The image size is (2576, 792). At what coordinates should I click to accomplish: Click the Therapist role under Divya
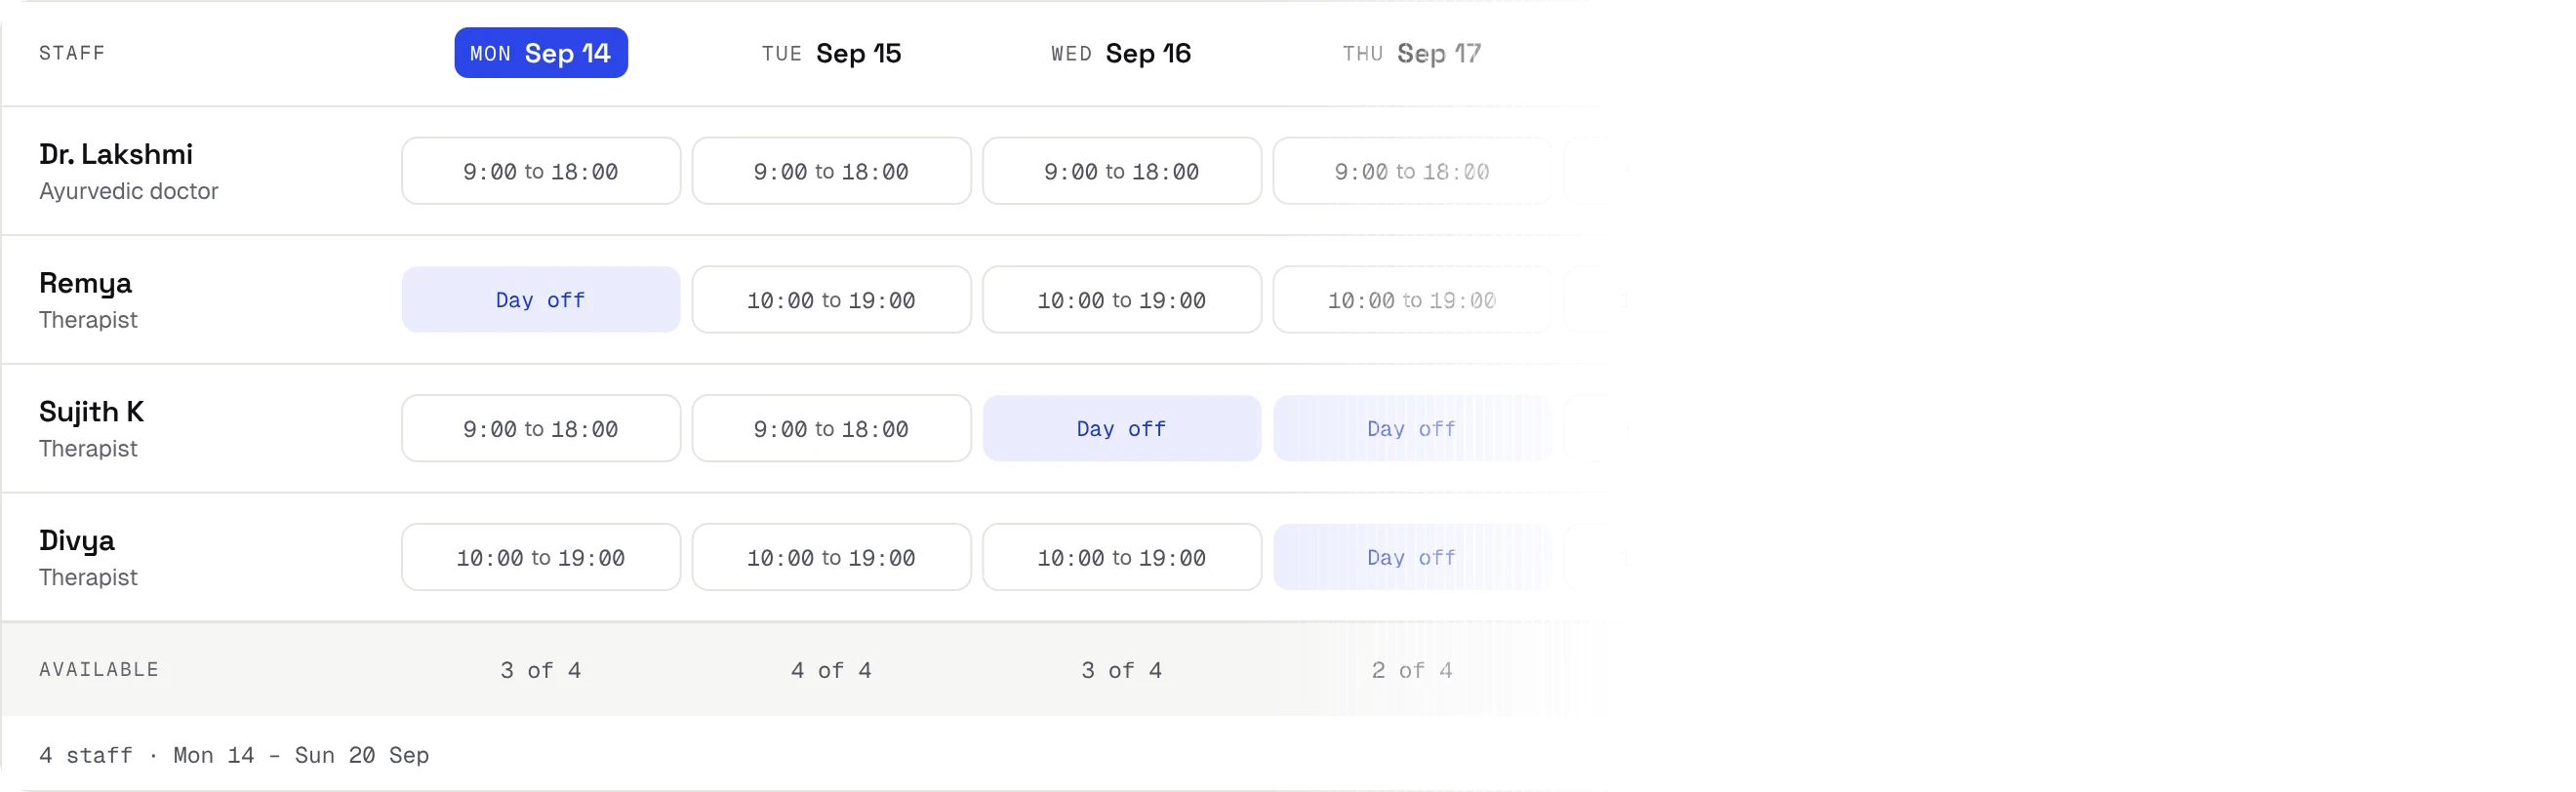click(x=88, y=578)
